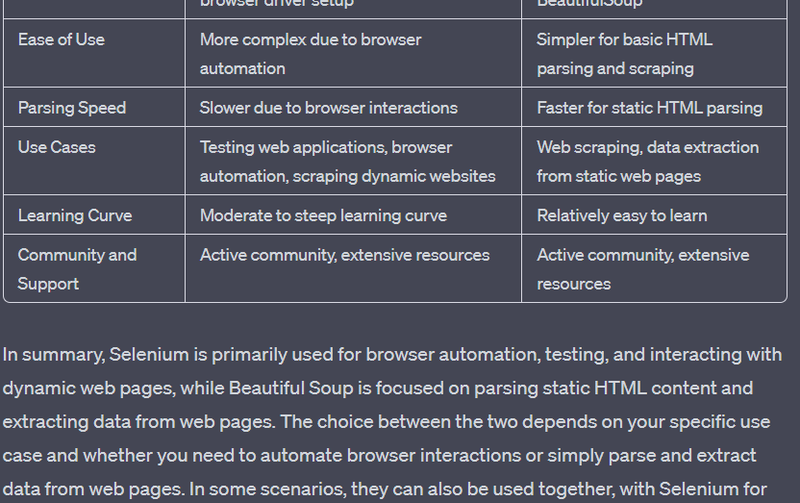The height and width of the screenshot is (503, 800).
Task: Click the "Faster for static HTML parsing" cell
Action: [649, 108]
